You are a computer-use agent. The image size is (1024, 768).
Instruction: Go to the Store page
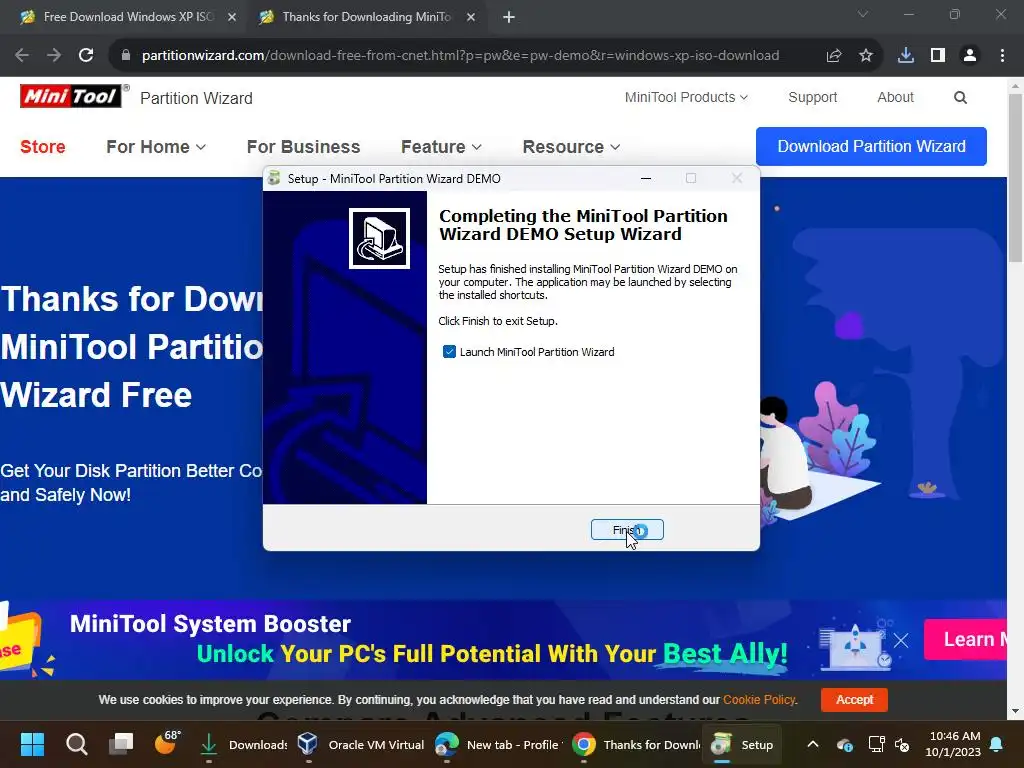pos(42,146)
